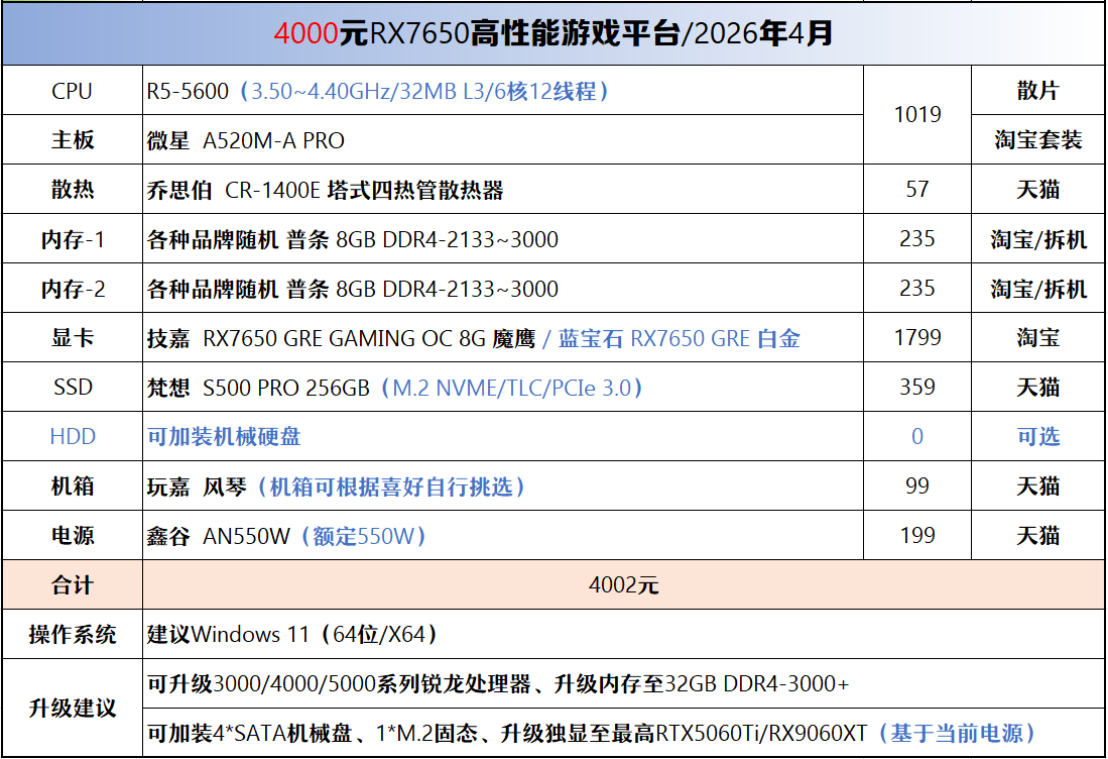1108x759 pixels.
Task: Select the GPU price 1799
Action: tap(917, 338)
